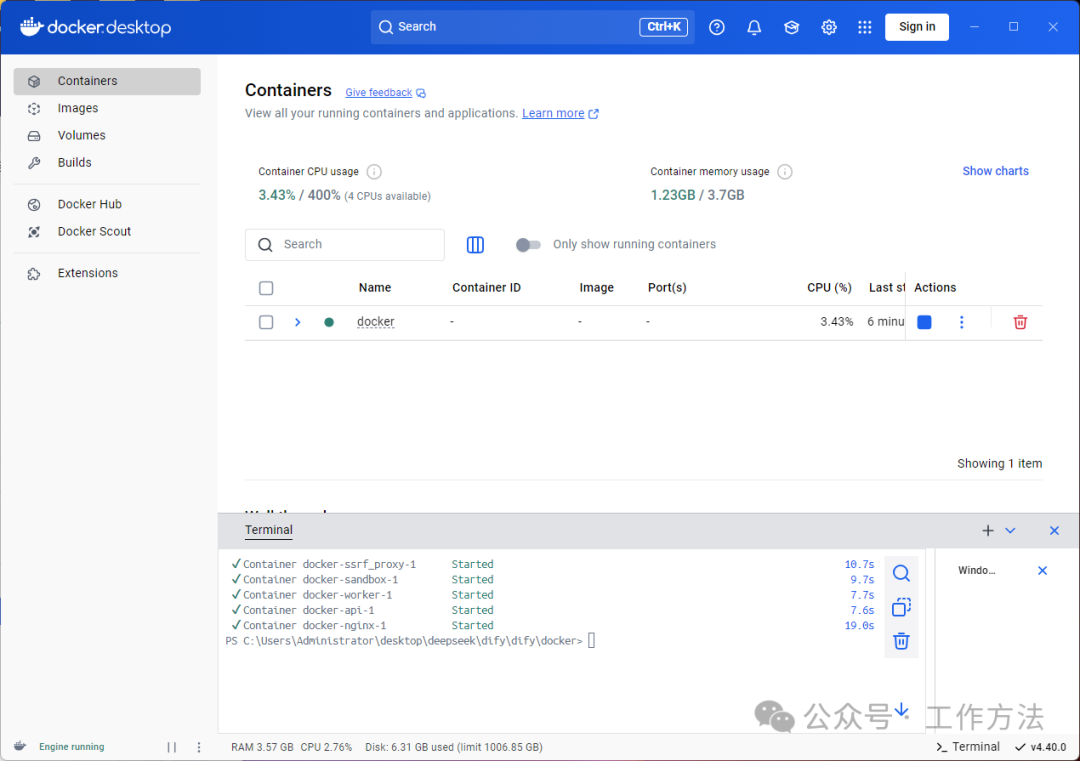Image resolution: width=1080 pixels, height=761 pixels.
Task: Sort by Name column header
Action: [375, 288]
